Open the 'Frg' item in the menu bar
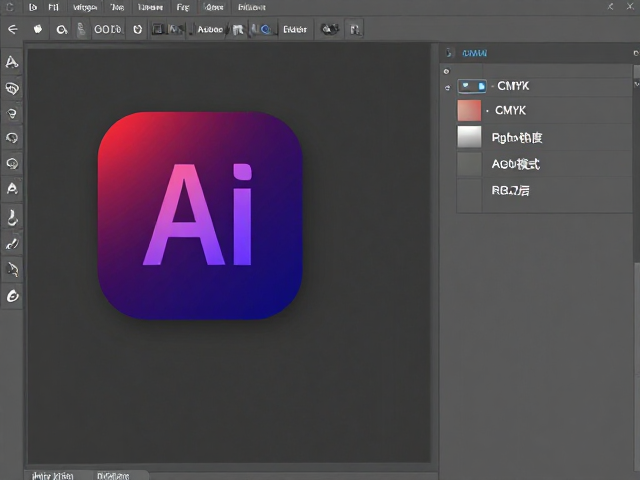This screenshot has height=480, width=640. point(183,7)
